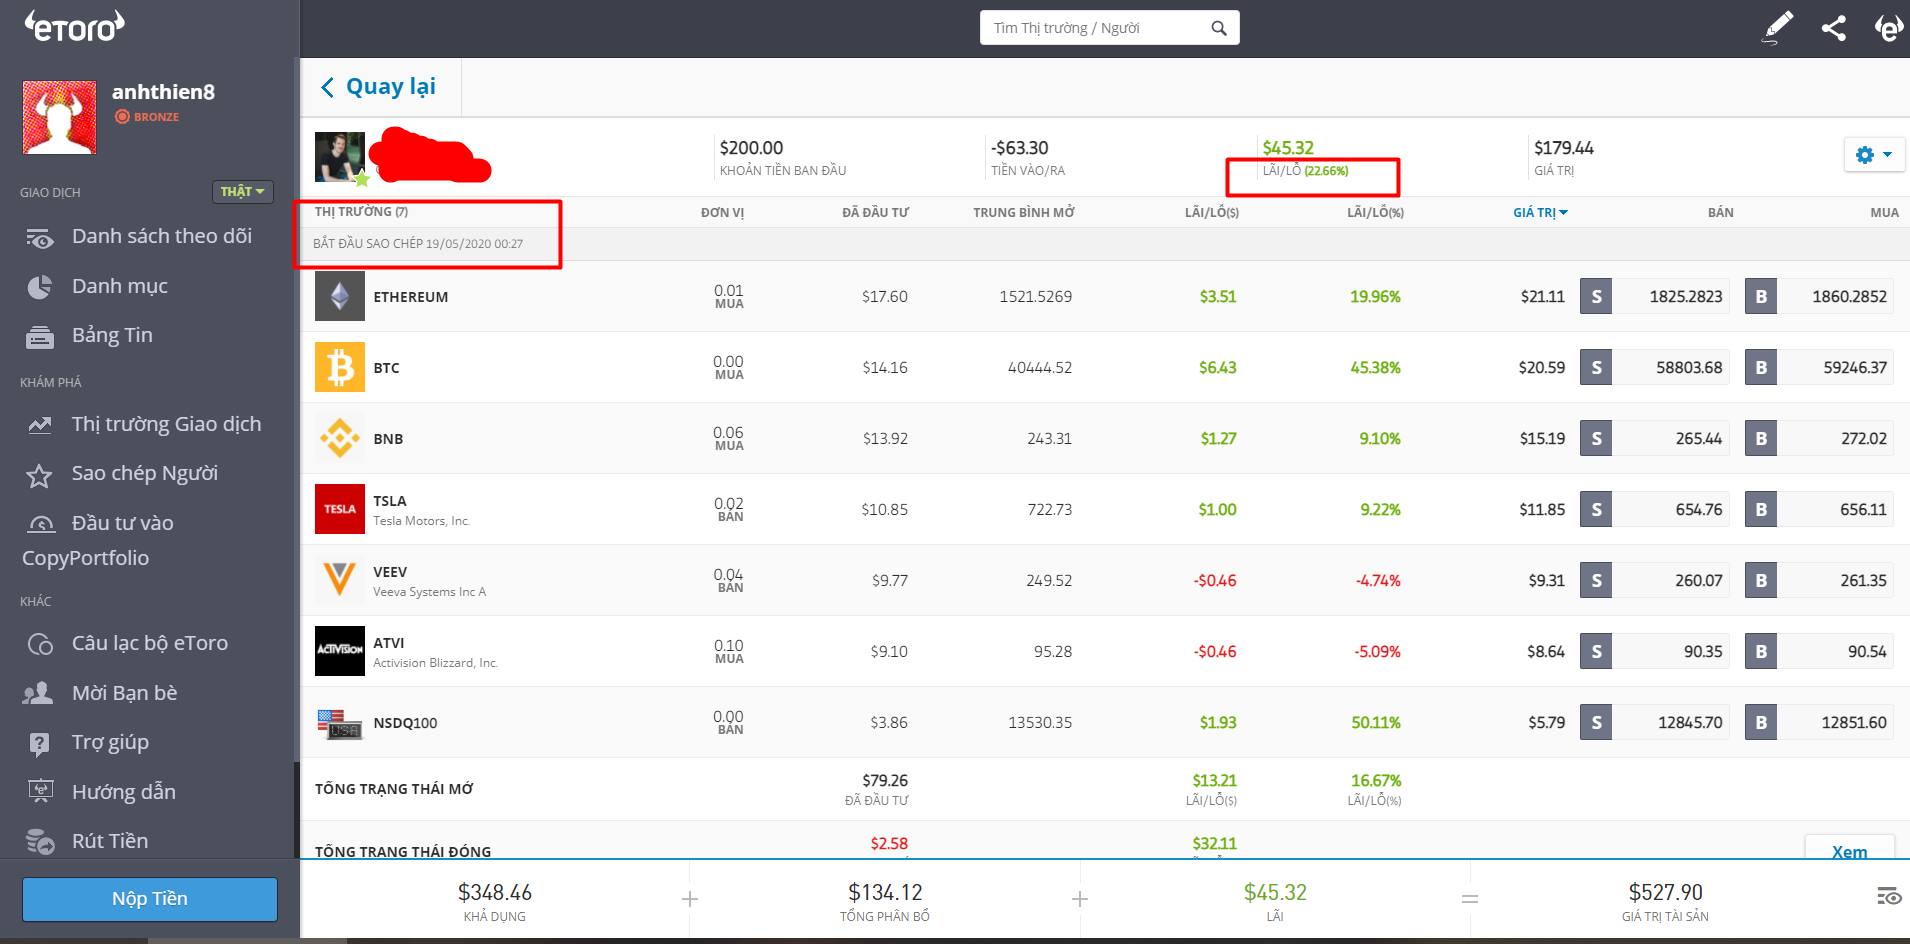Viewport: 1910px width, 944px height.
Task: Click Quay lại back link
Action: pyautogui.click(x=378, y=87)
